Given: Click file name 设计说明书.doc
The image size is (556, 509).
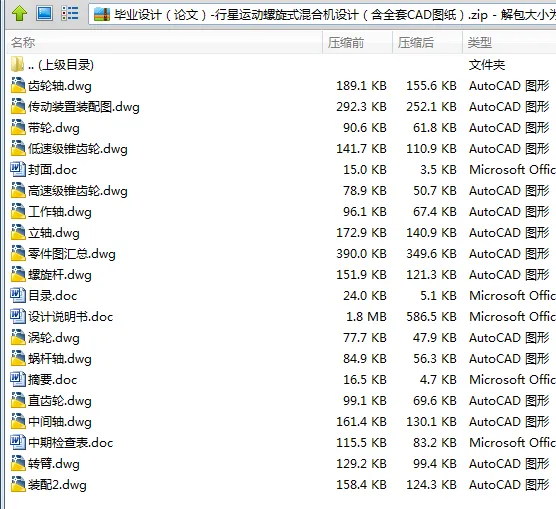Looking at the screenshot, I should tap(71, 317).
